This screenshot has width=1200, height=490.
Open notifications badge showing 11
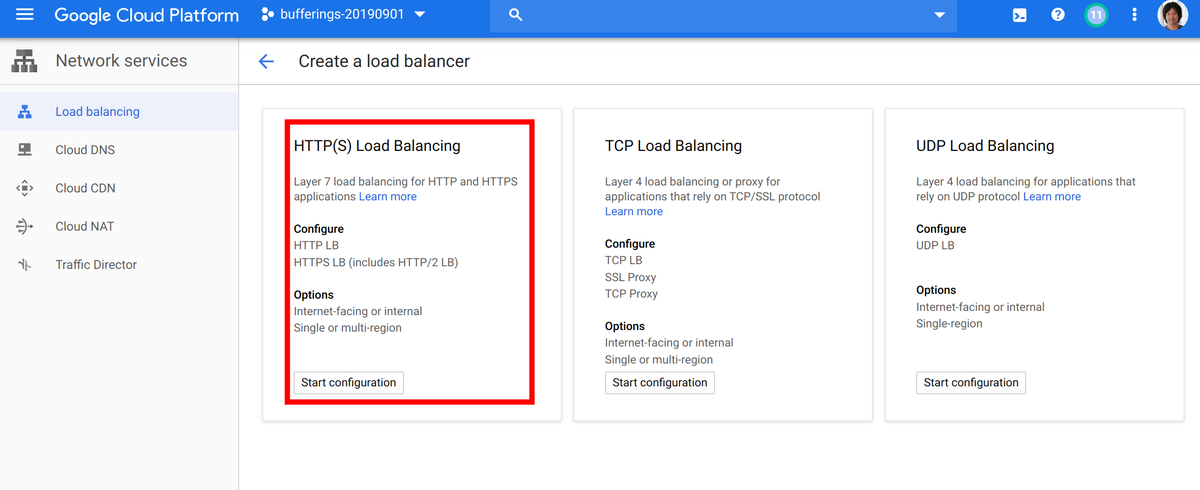[x=1096, y=15]
